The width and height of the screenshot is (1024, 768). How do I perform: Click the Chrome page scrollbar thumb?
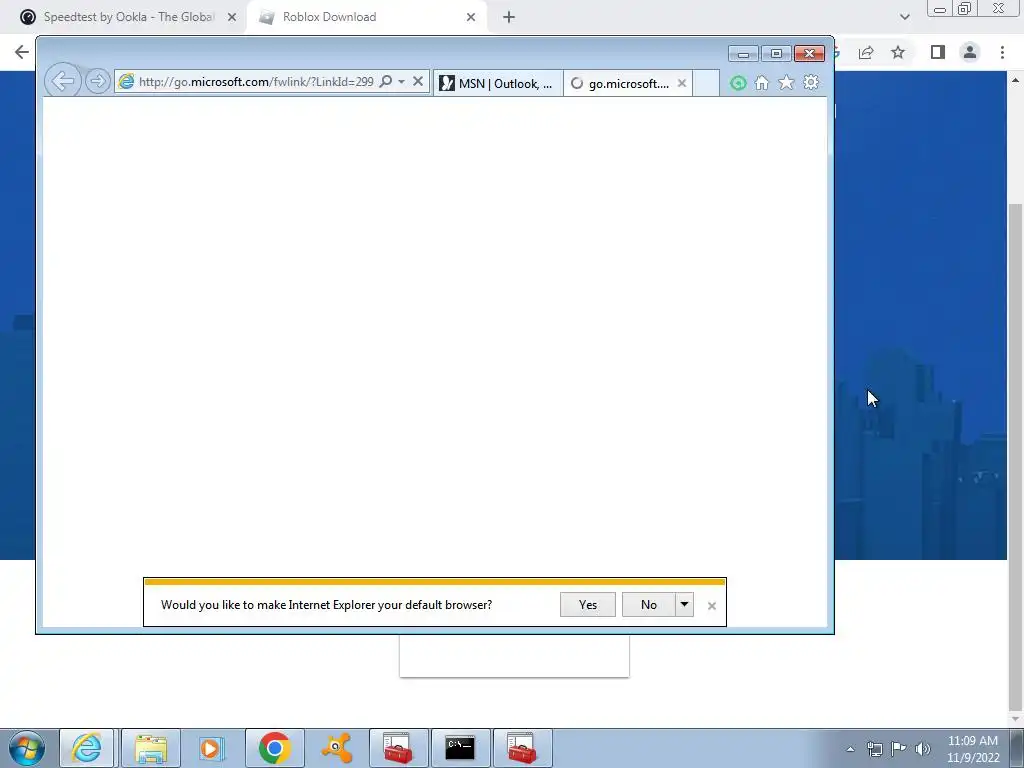[1016, 457]
